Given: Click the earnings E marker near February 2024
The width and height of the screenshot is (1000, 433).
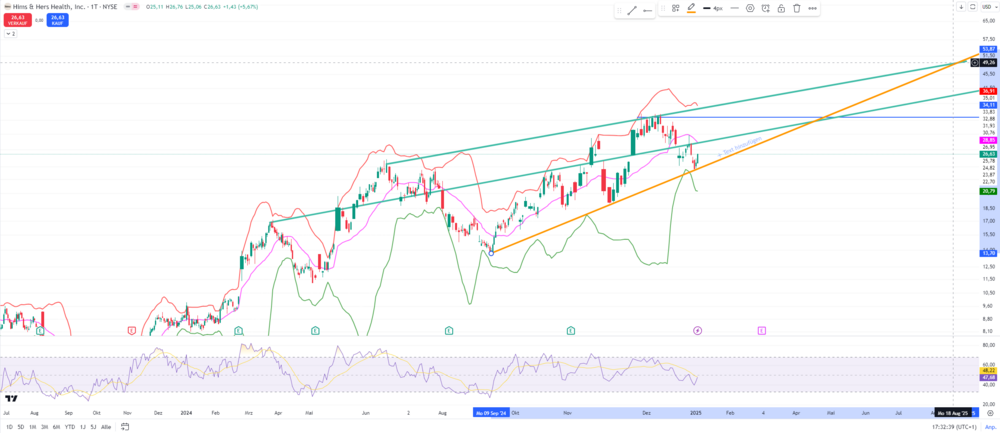Looking at the screenshot, I should [239, 330].
